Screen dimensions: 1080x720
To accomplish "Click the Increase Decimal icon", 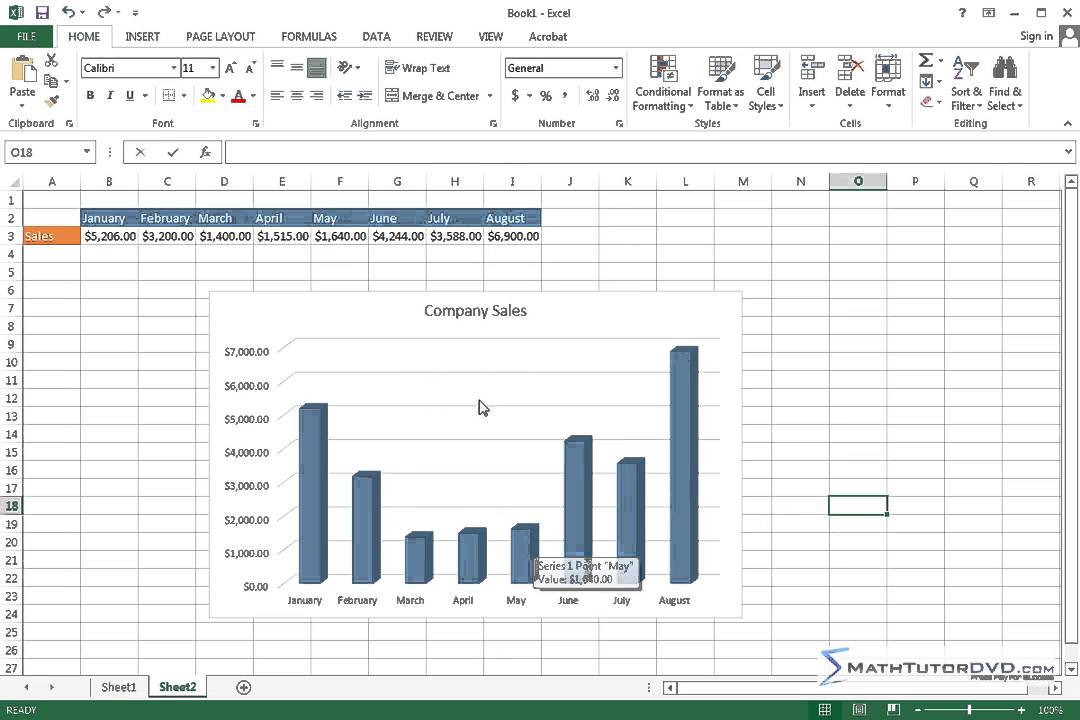I will pos(592,95).
